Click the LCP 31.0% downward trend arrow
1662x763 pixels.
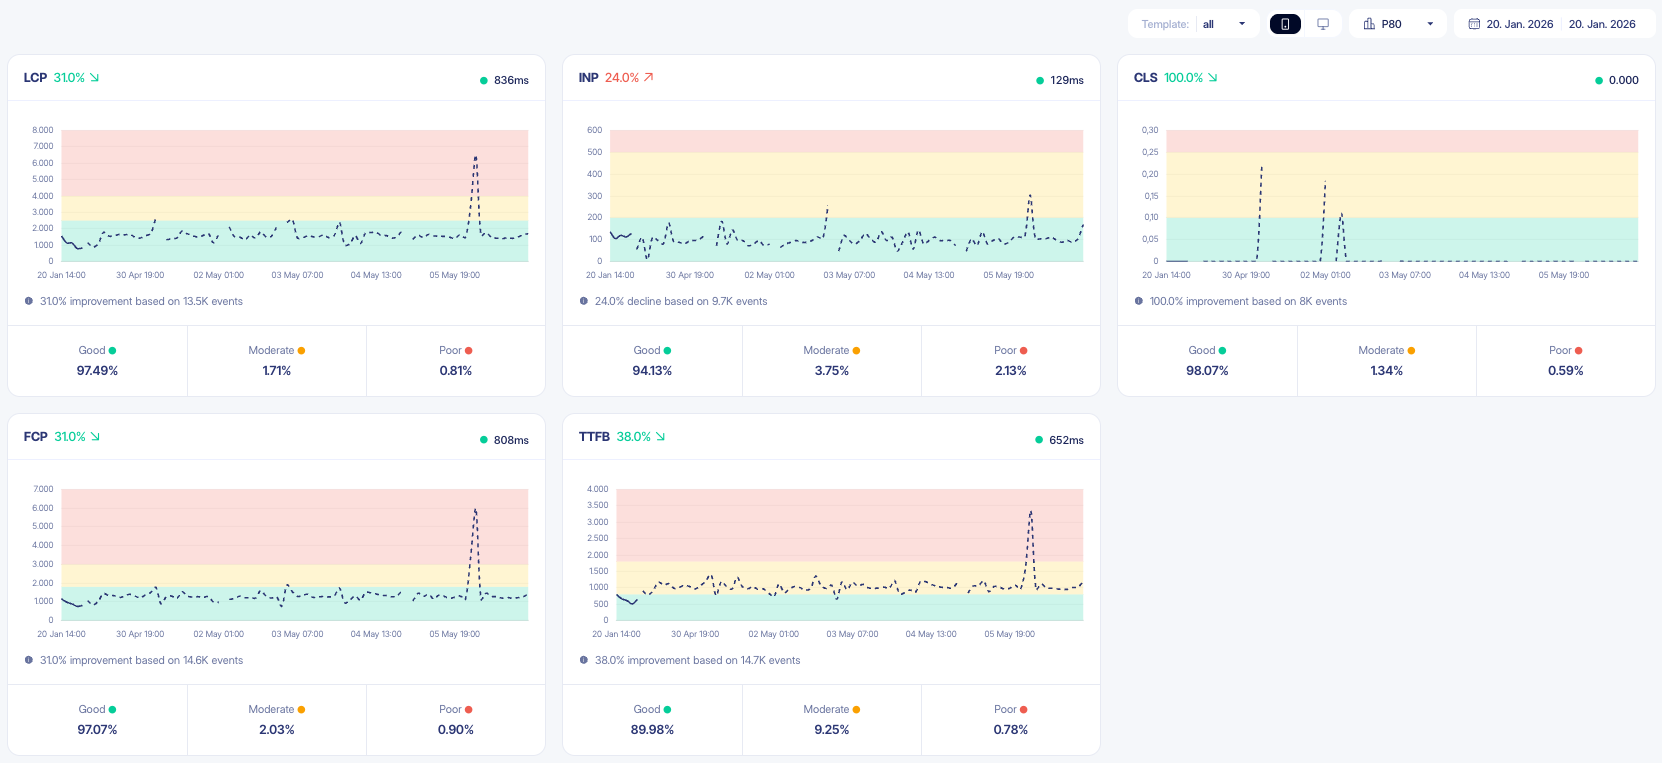94,78
